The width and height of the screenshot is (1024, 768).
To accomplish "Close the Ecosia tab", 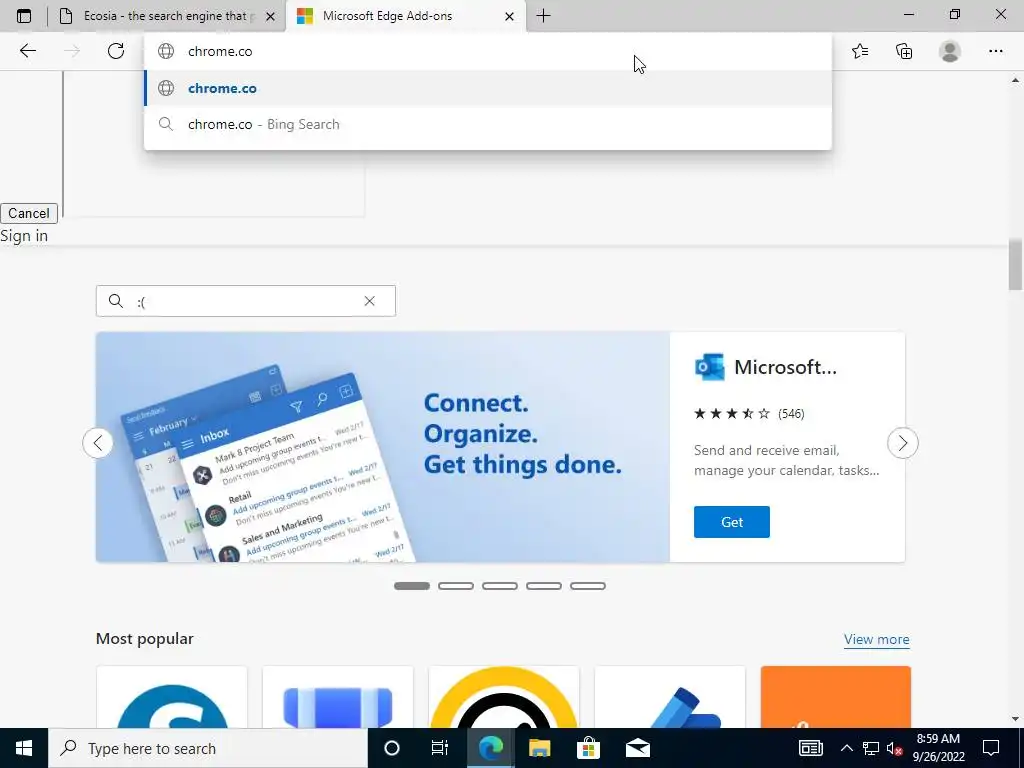I will [270, 16].
